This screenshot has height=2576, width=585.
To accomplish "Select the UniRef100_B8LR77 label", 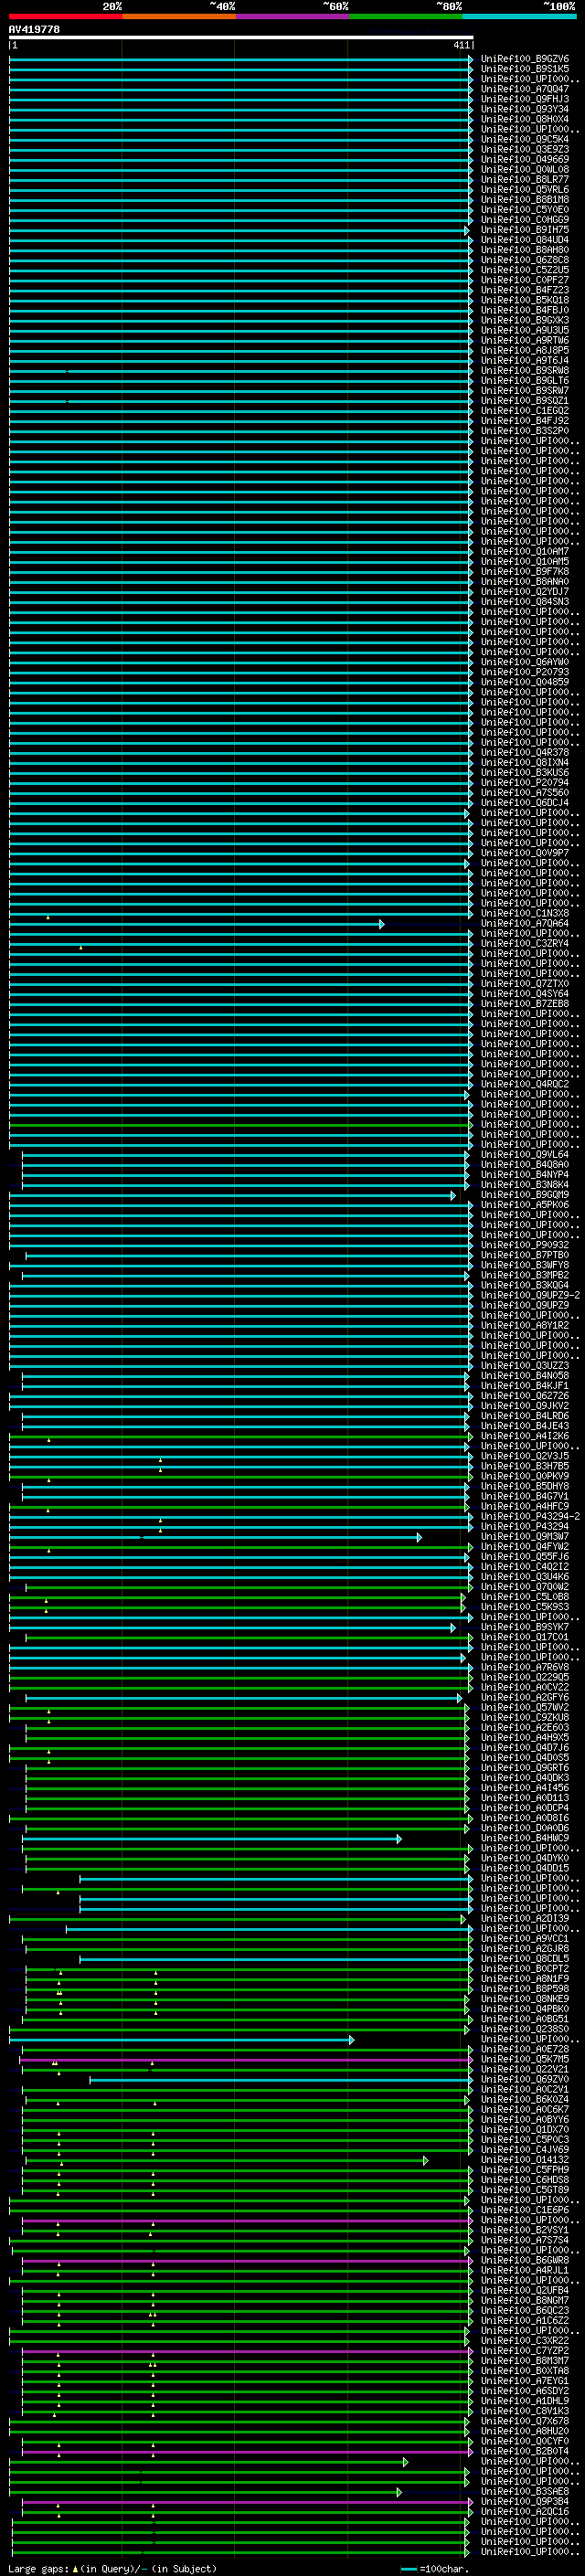I will point(525,179).
